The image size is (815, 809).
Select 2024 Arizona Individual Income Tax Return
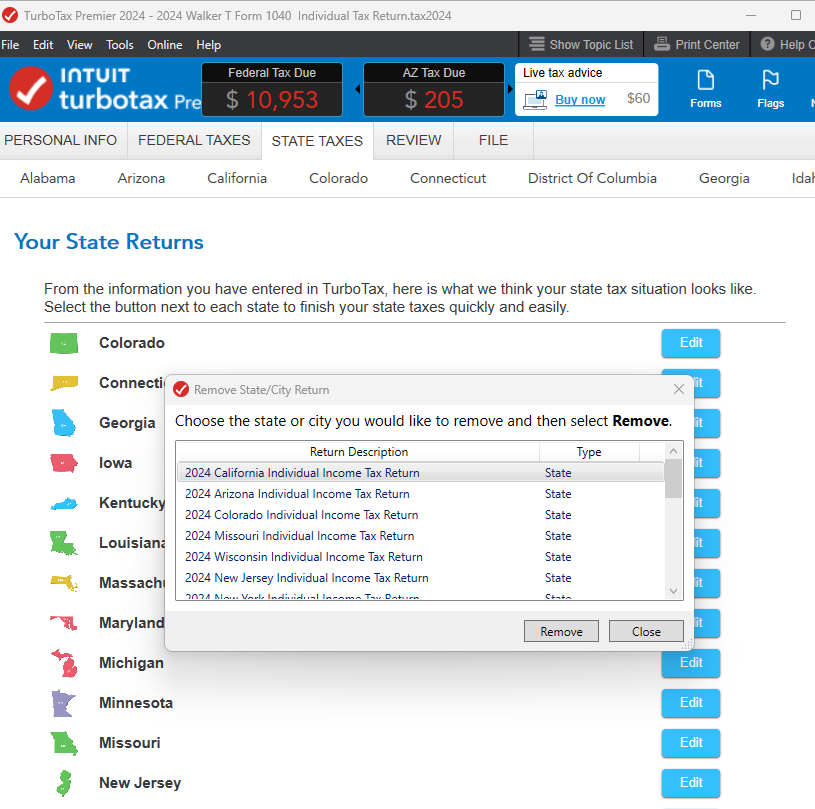tap(420, 494)
